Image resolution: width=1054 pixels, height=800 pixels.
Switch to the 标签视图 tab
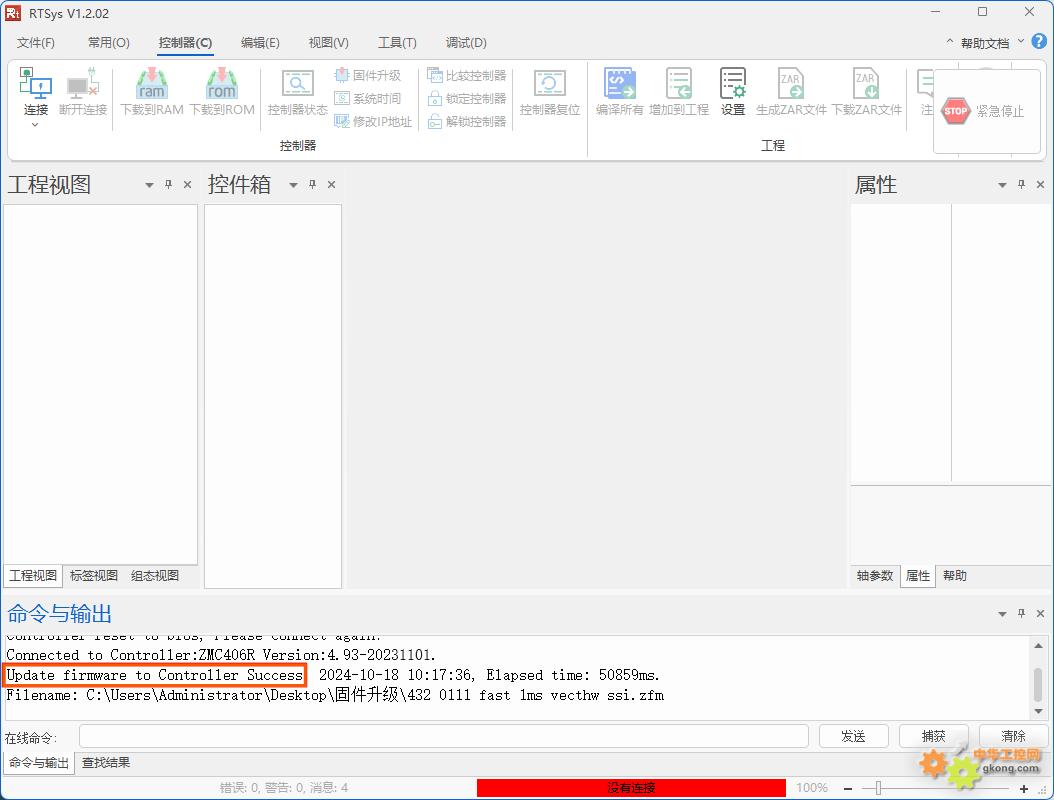[93, 575]
